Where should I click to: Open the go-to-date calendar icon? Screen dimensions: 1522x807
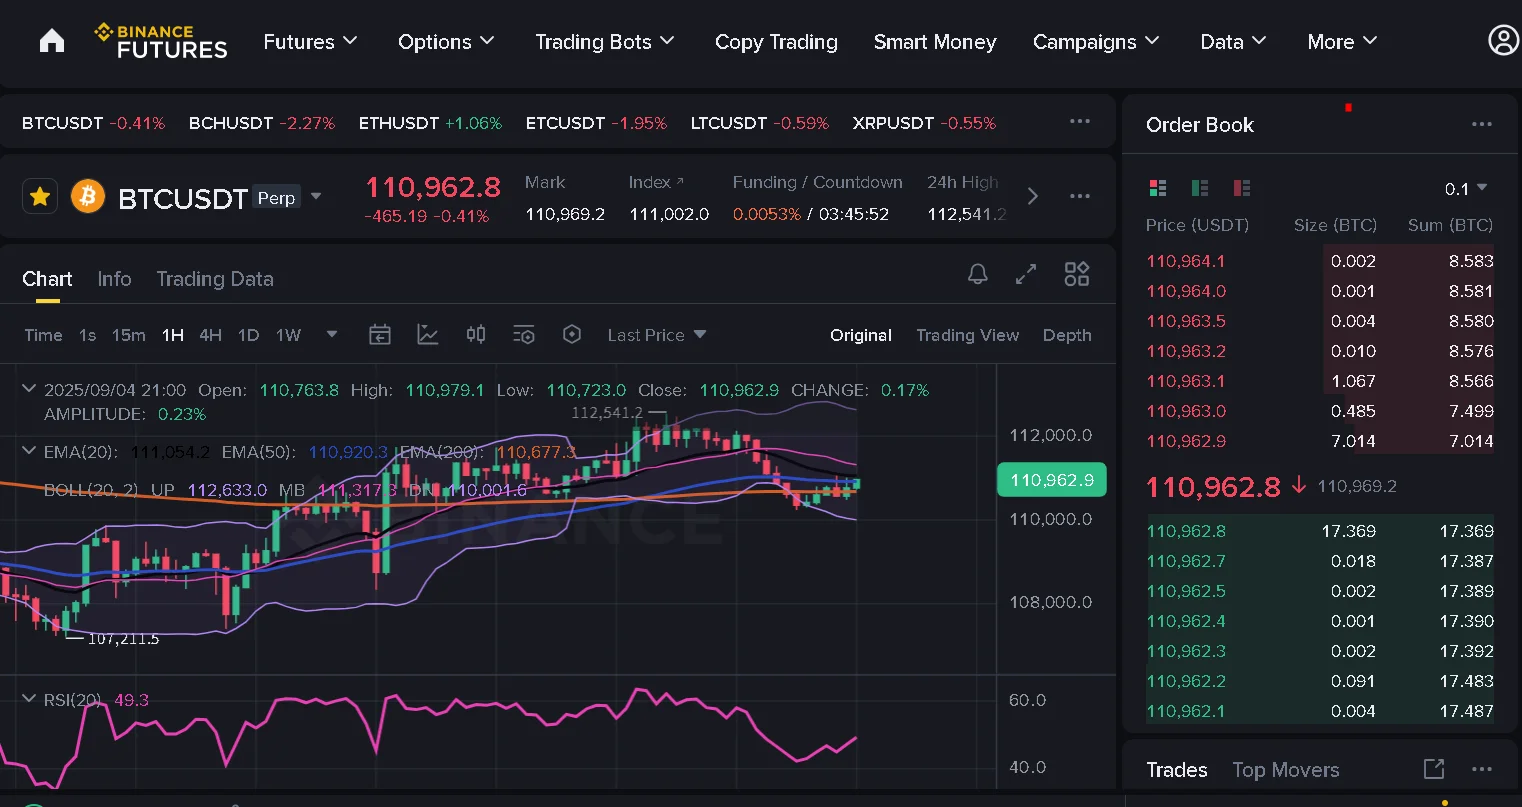click(380, 335)
